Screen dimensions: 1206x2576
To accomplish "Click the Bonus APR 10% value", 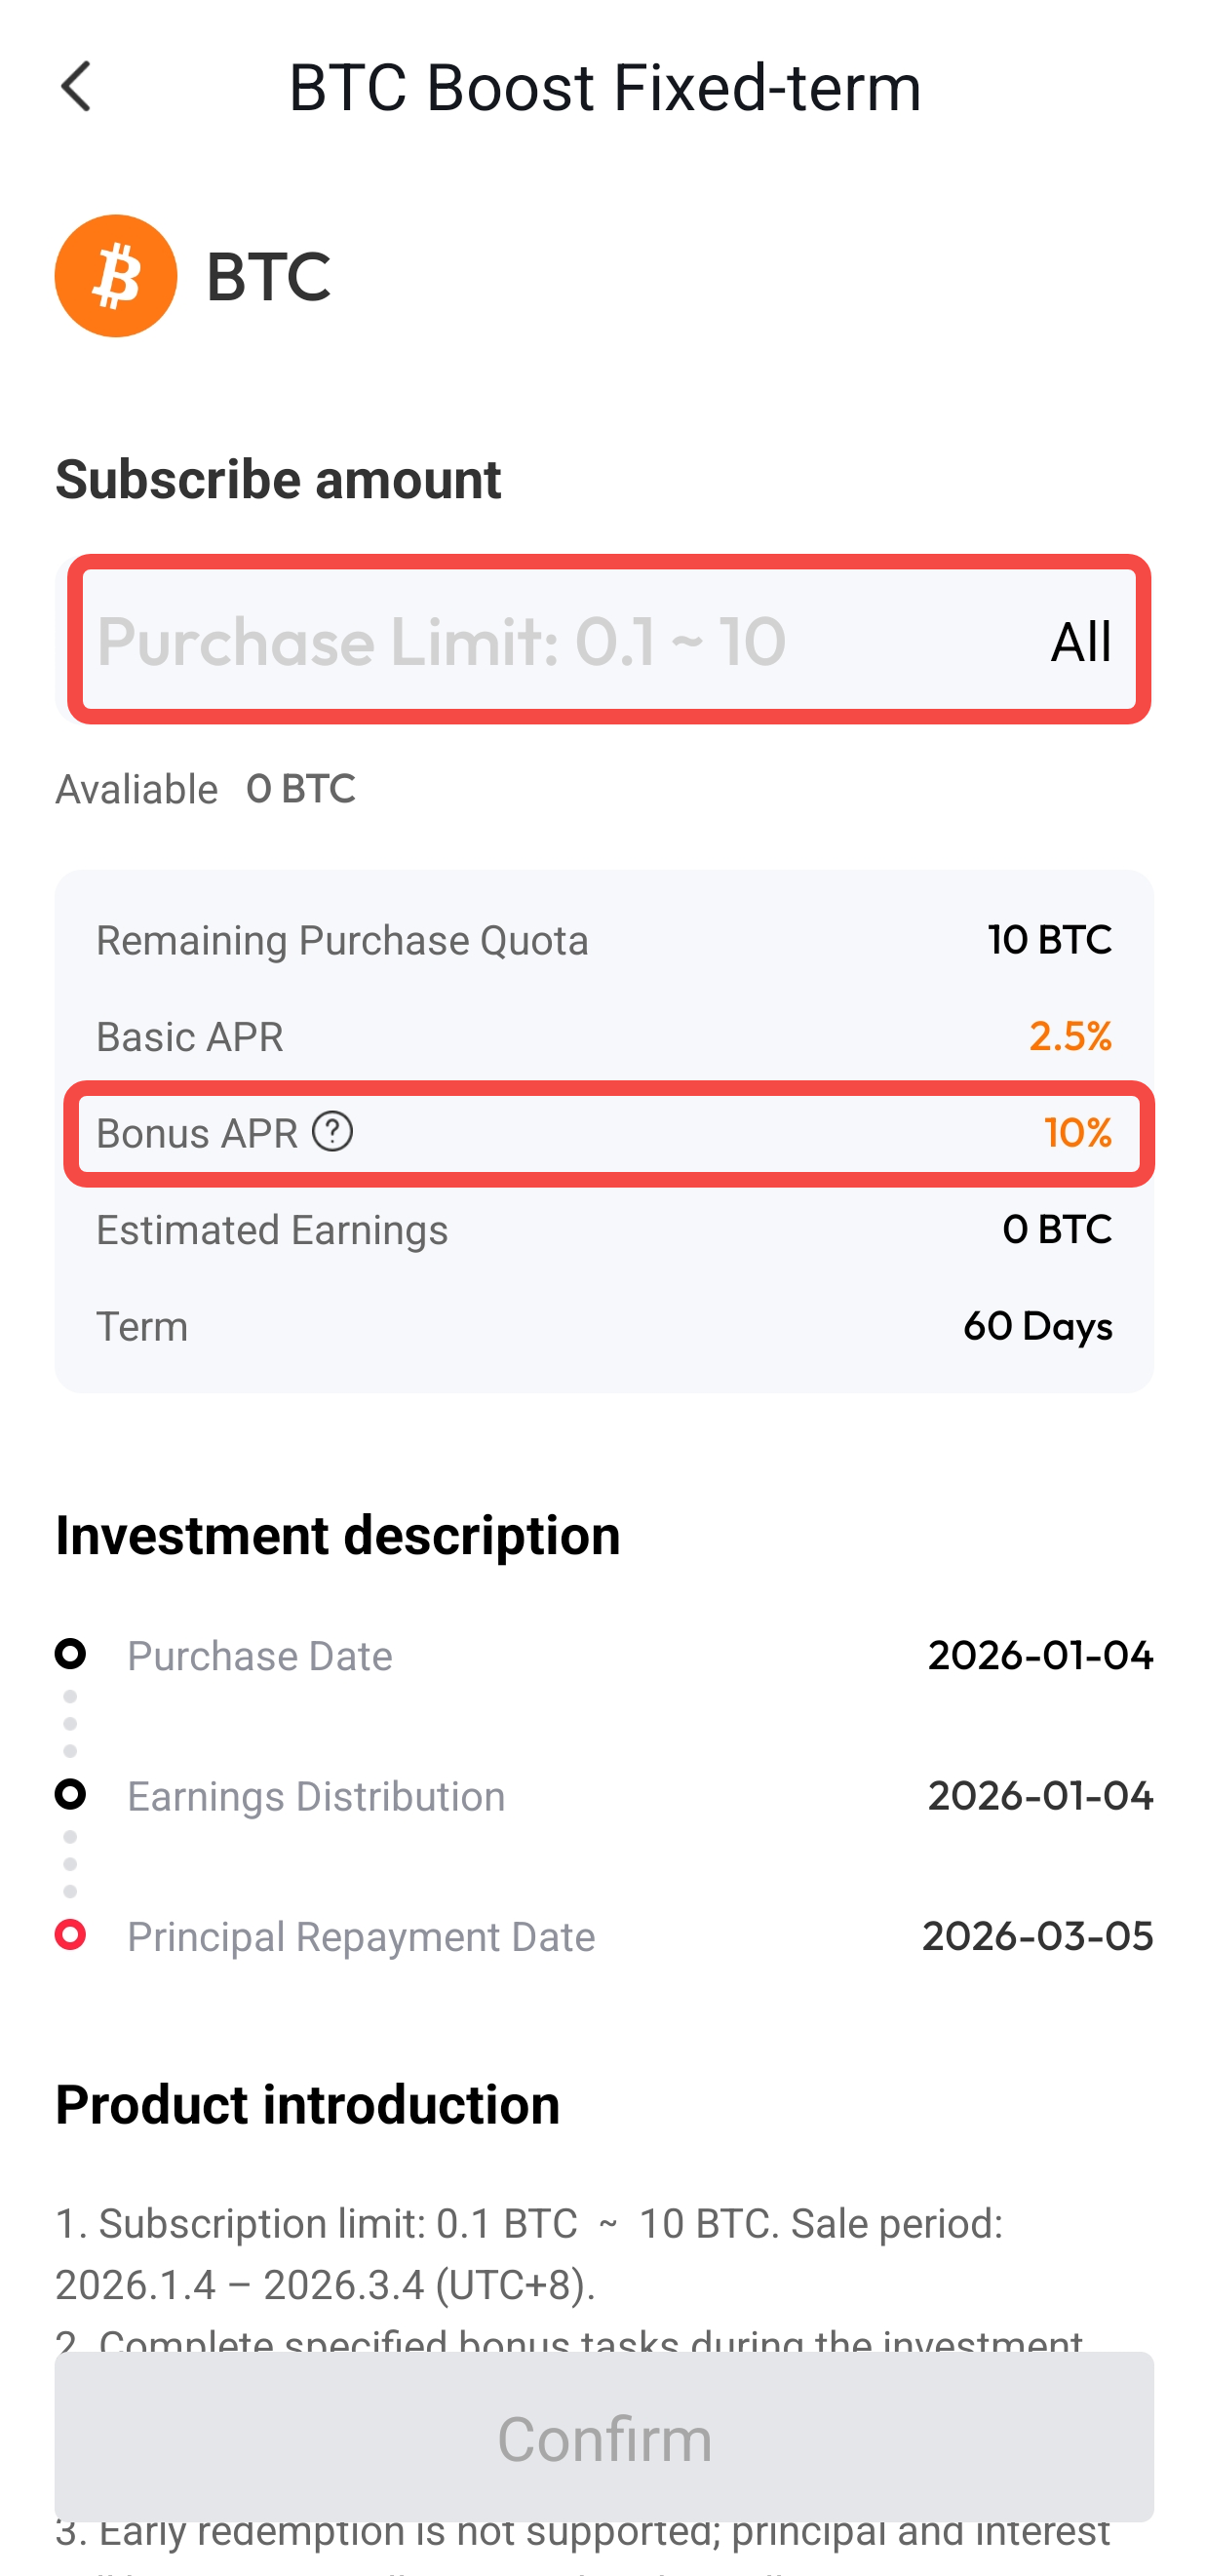I will pyautogui.click(x=1077, y=1133).
